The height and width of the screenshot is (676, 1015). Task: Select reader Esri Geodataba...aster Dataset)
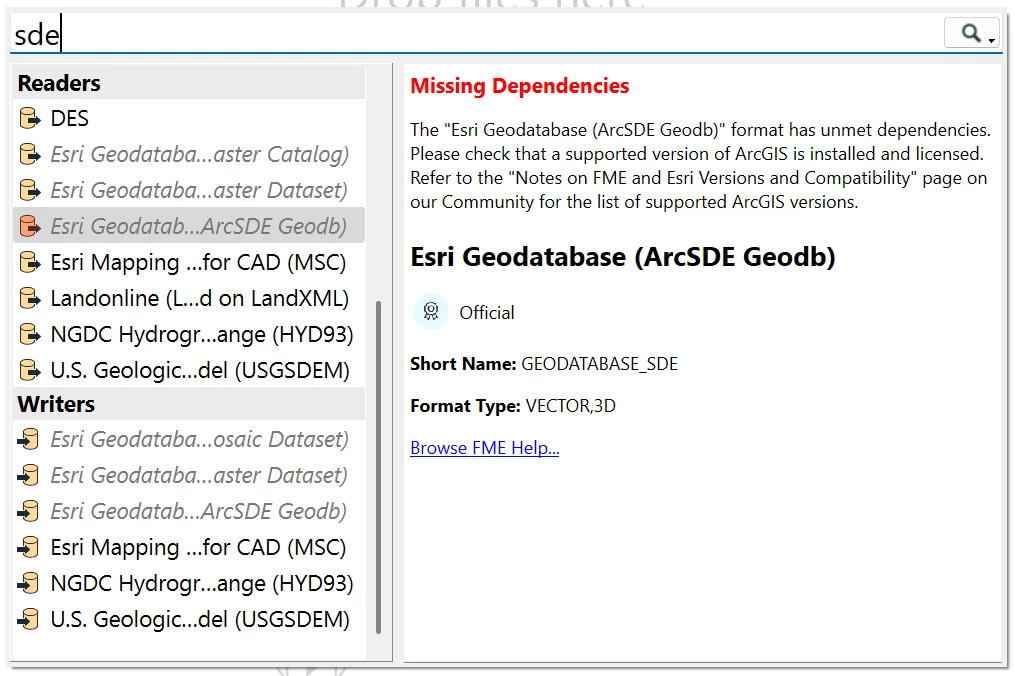189,190
